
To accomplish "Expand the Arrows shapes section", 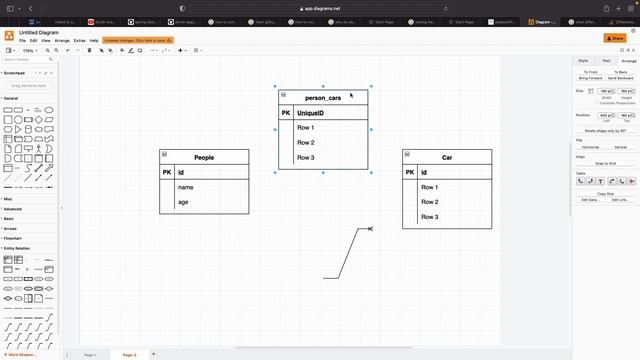I will click(9, 229).
